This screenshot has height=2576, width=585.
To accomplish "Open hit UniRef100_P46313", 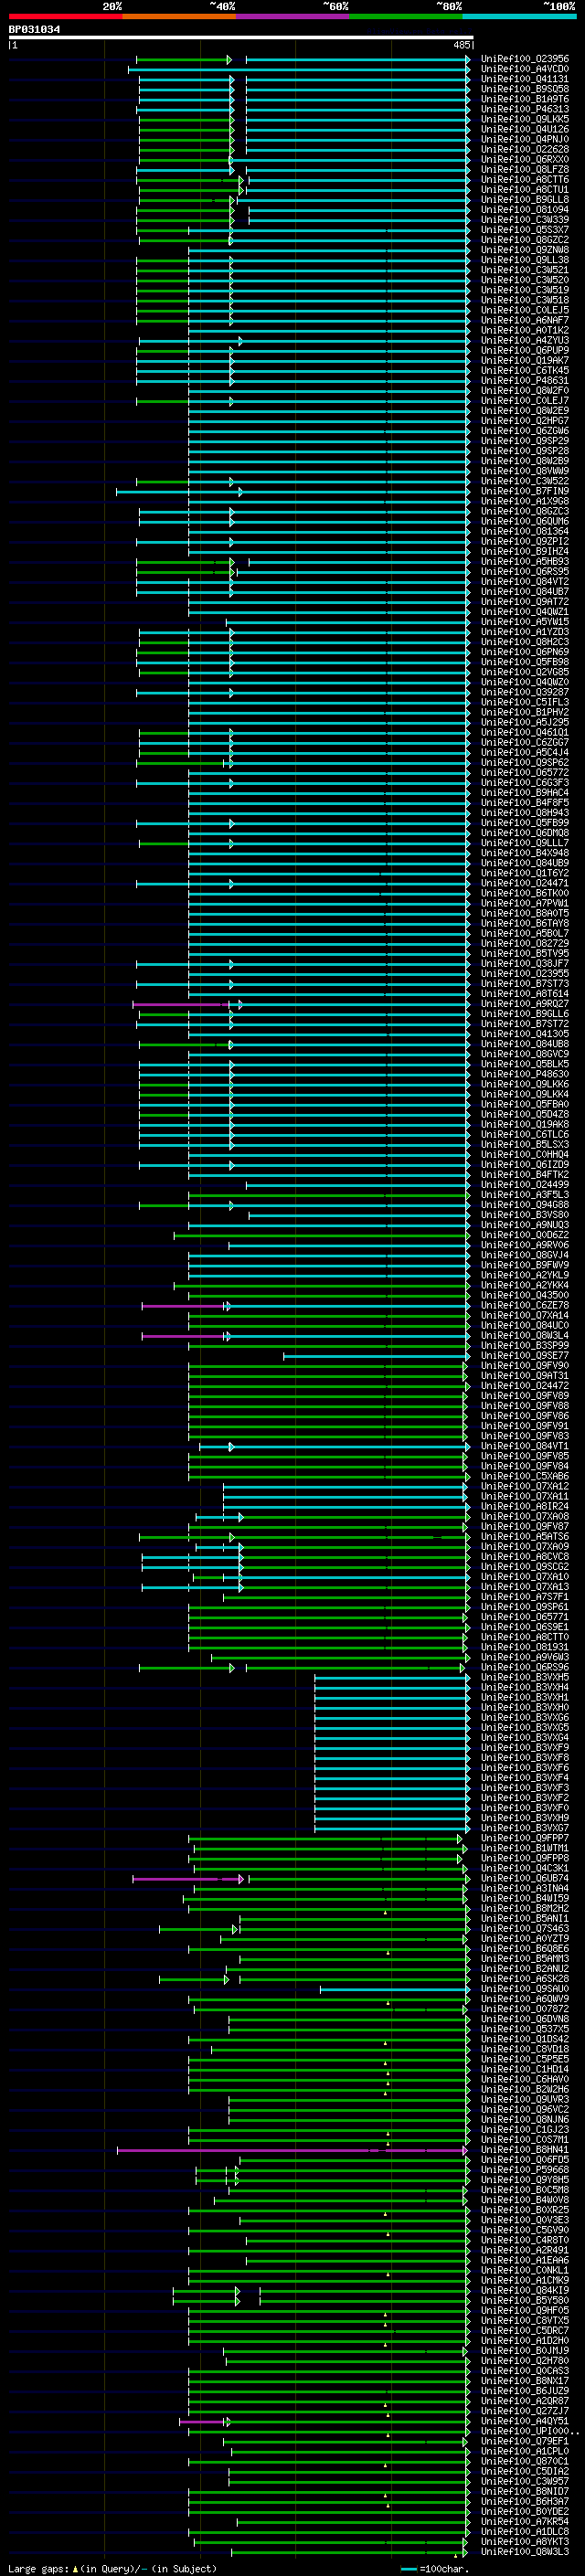I will tap(524, 109).
